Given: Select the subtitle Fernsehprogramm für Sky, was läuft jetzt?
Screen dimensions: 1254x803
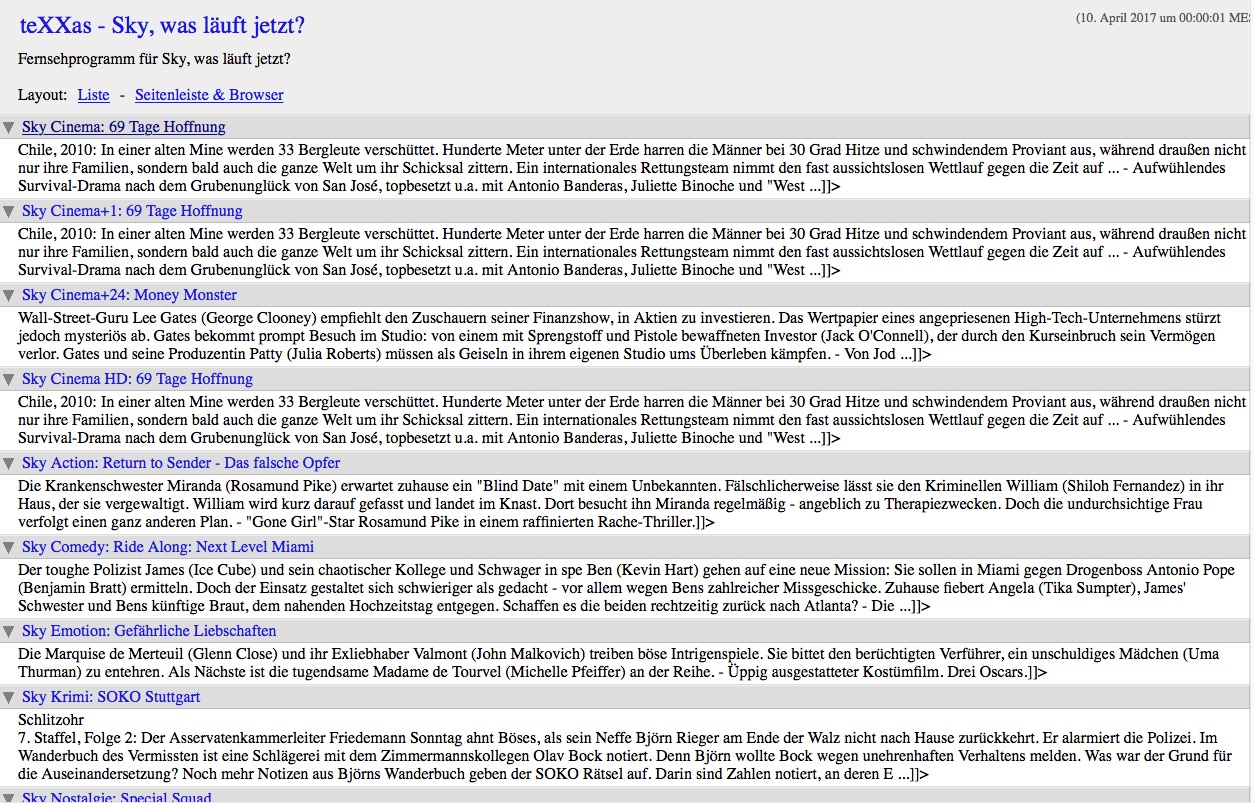Looking at the screenshot, I should [154, 59].
